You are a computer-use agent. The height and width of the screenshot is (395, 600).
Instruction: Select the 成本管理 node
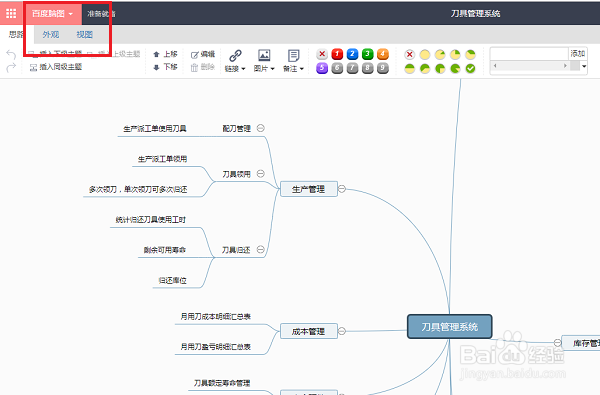click(x=309, y=331)
